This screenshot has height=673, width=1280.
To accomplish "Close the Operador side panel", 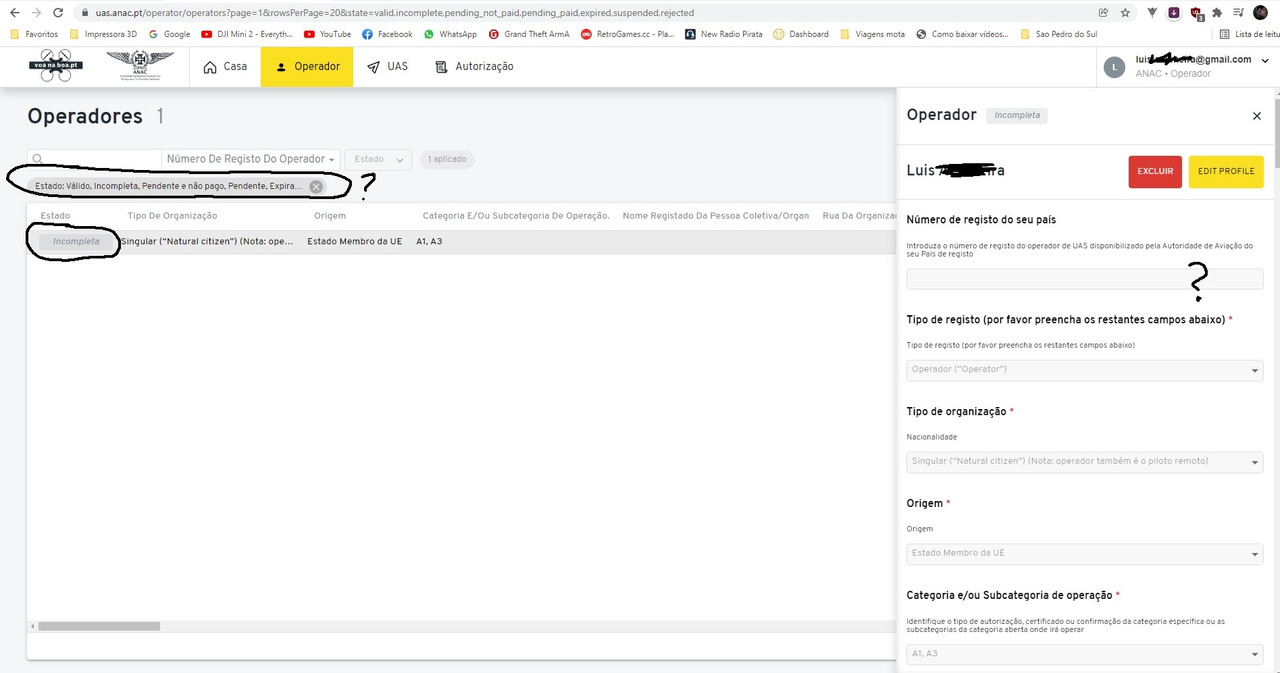I will pyautogui.click(x=1257, y=116).
